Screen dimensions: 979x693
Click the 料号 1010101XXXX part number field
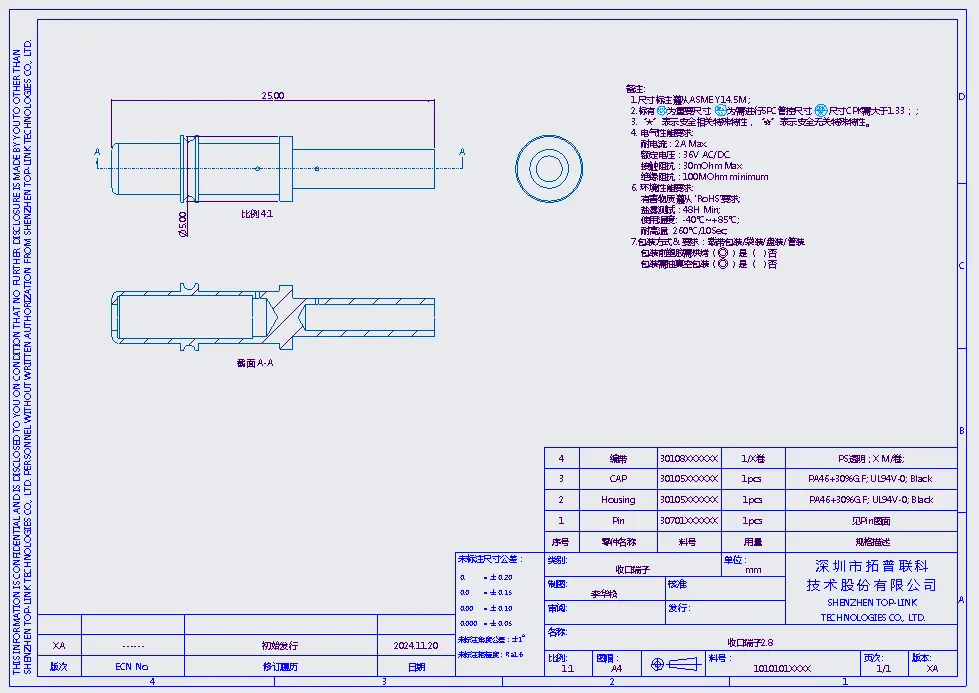[781, 668]
